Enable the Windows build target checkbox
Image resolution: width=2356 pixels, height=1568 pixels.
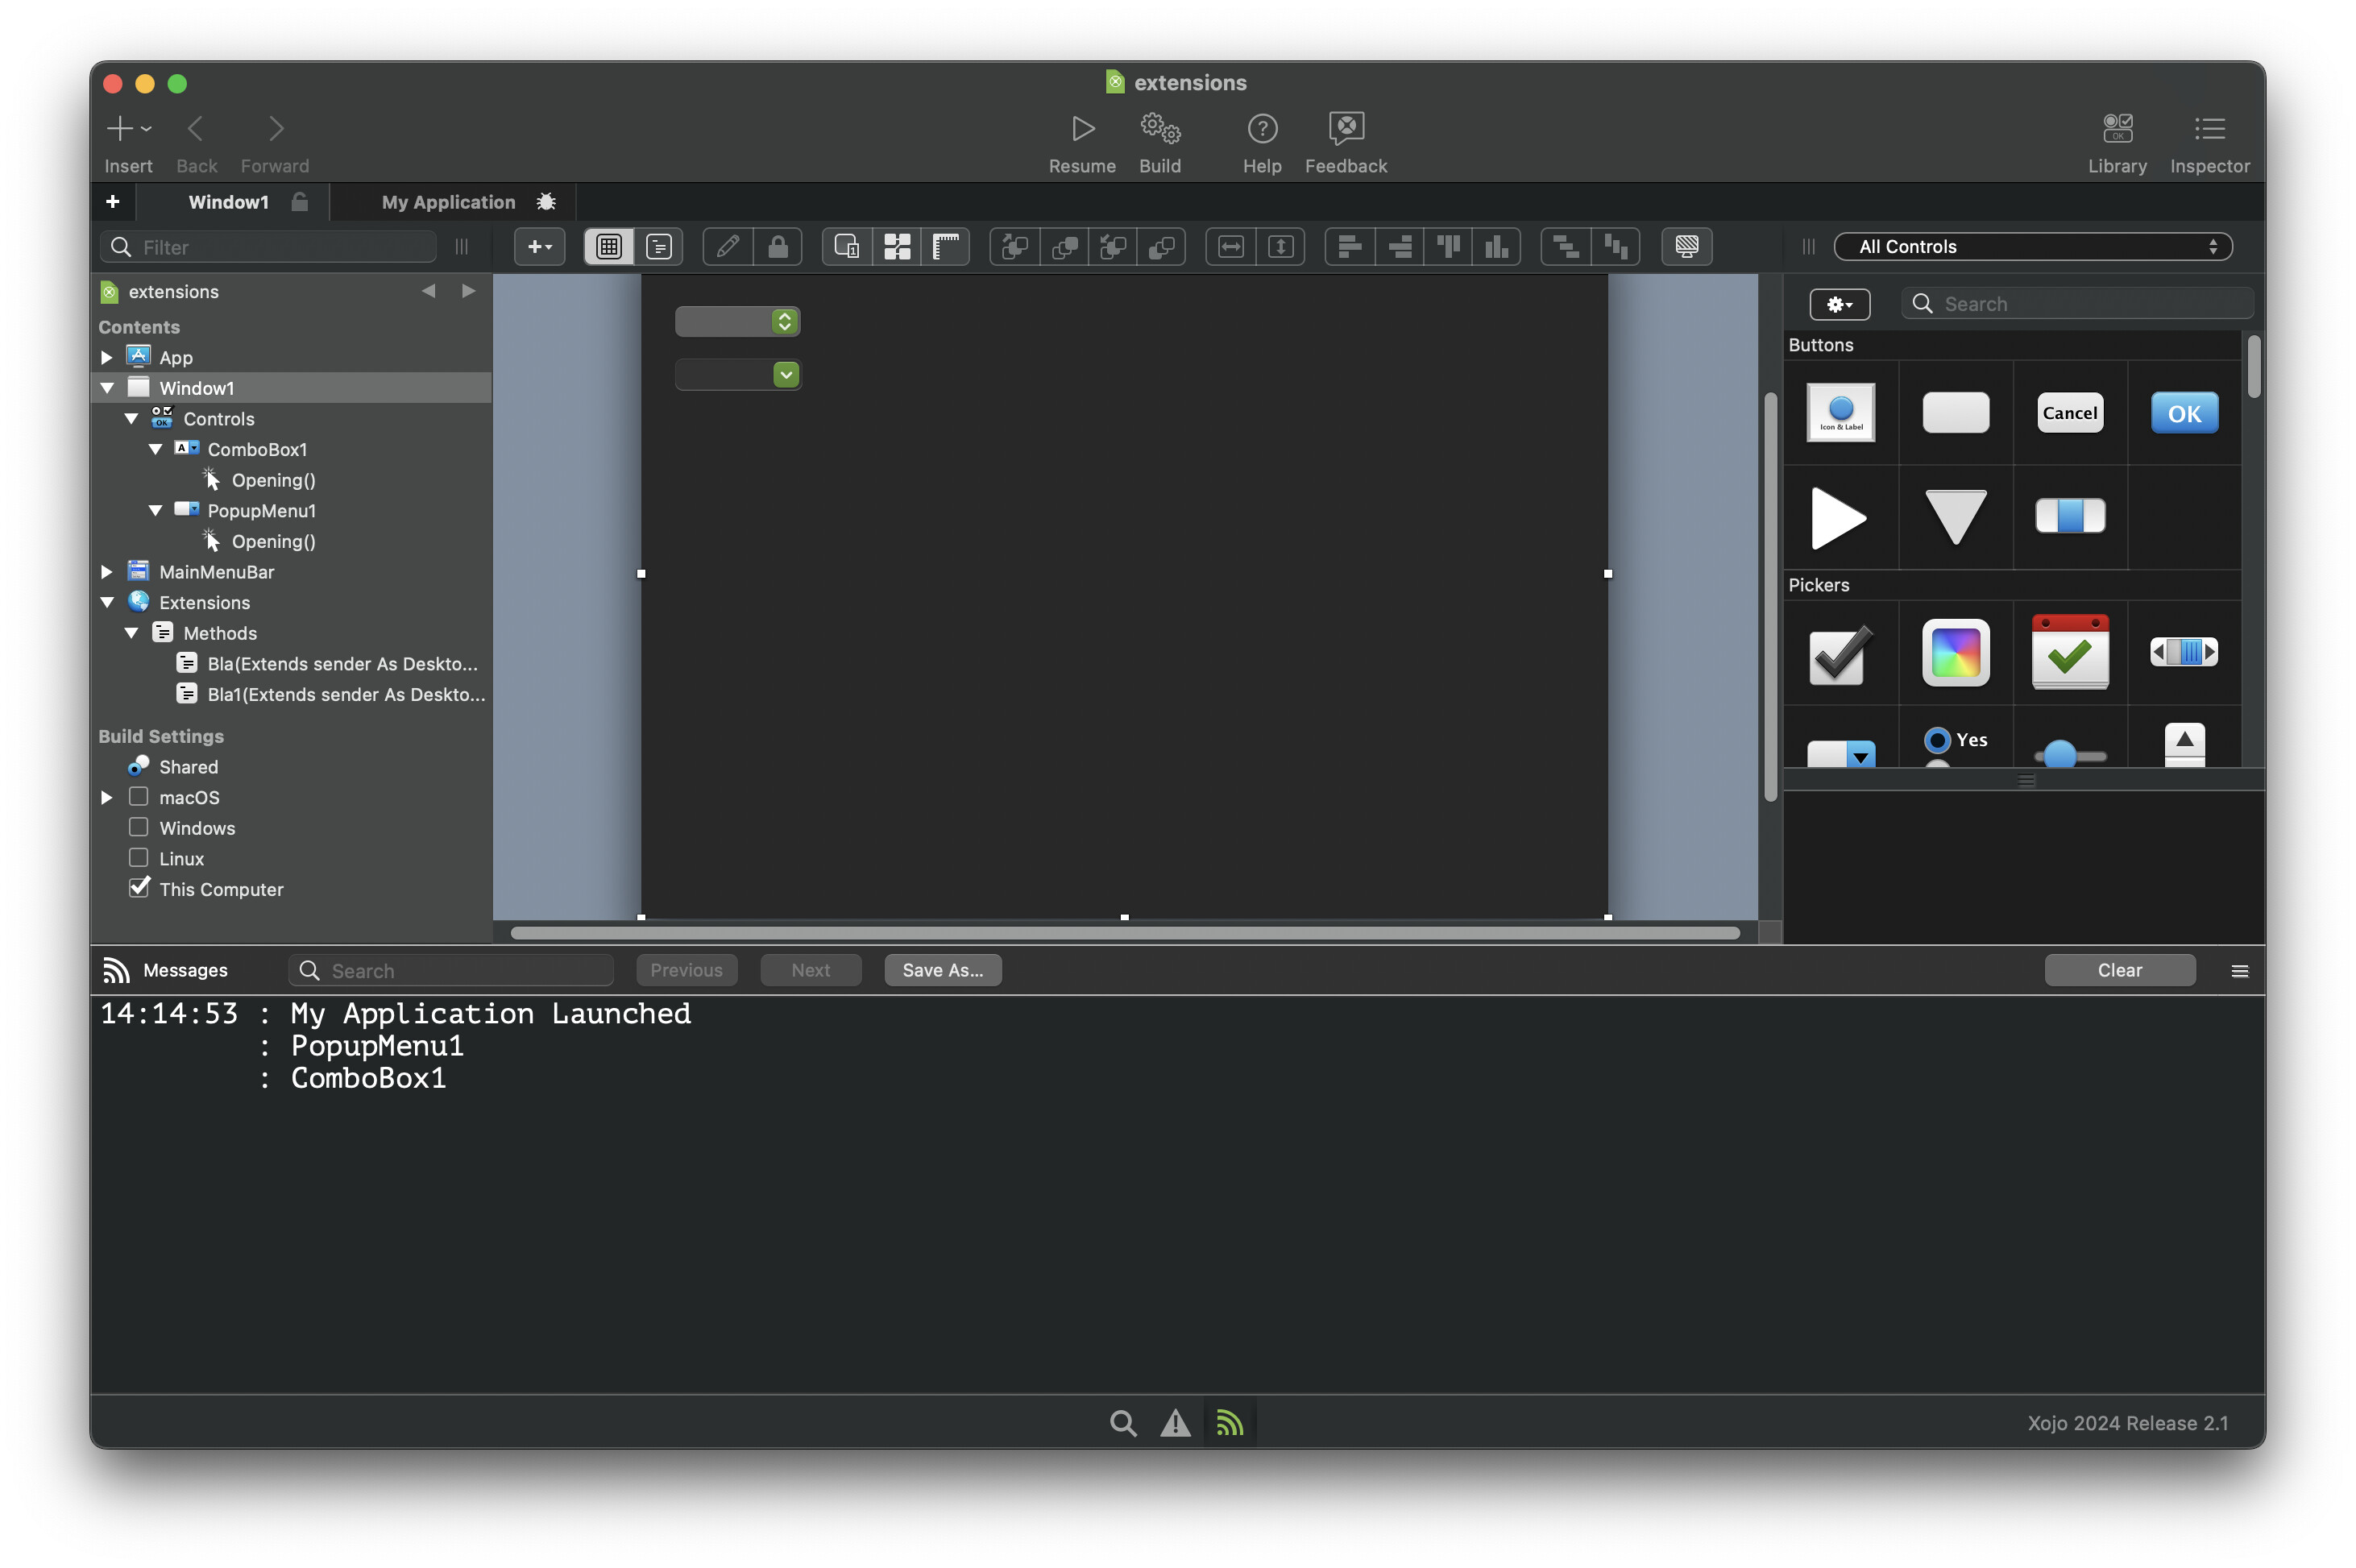coord(139,827)
